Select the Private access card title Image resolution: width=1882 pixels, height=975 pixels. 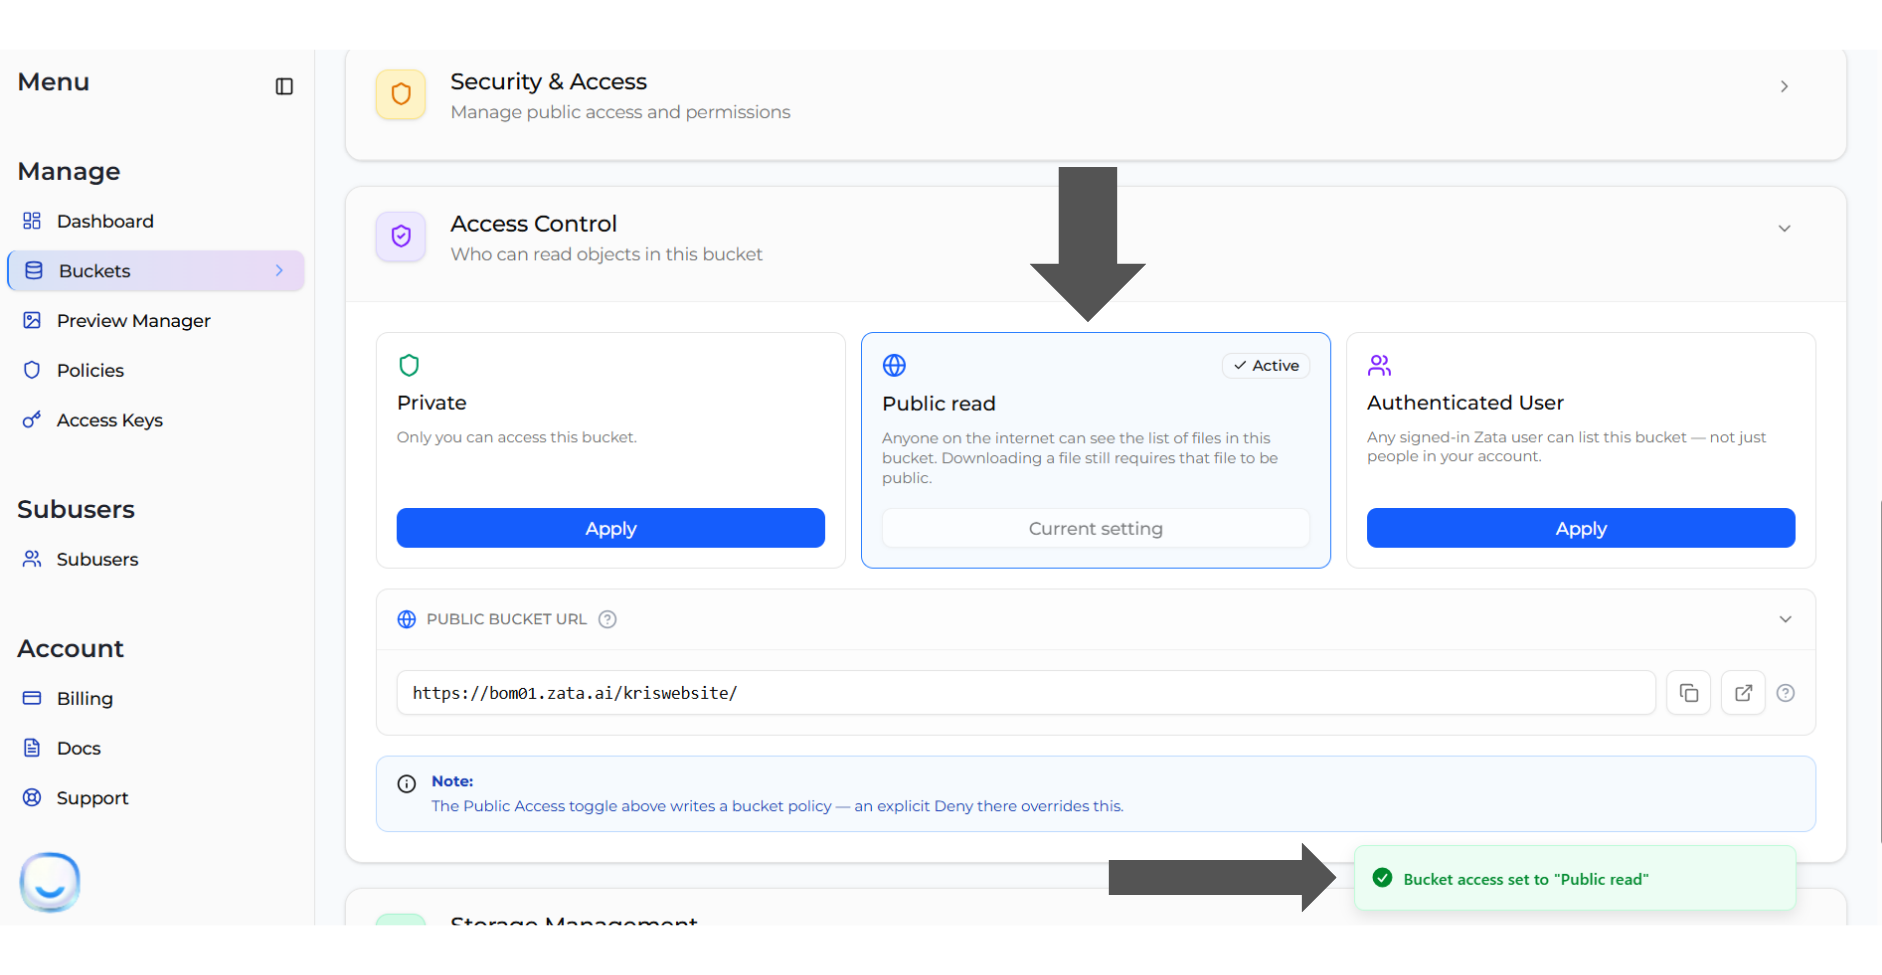(432, 403)
